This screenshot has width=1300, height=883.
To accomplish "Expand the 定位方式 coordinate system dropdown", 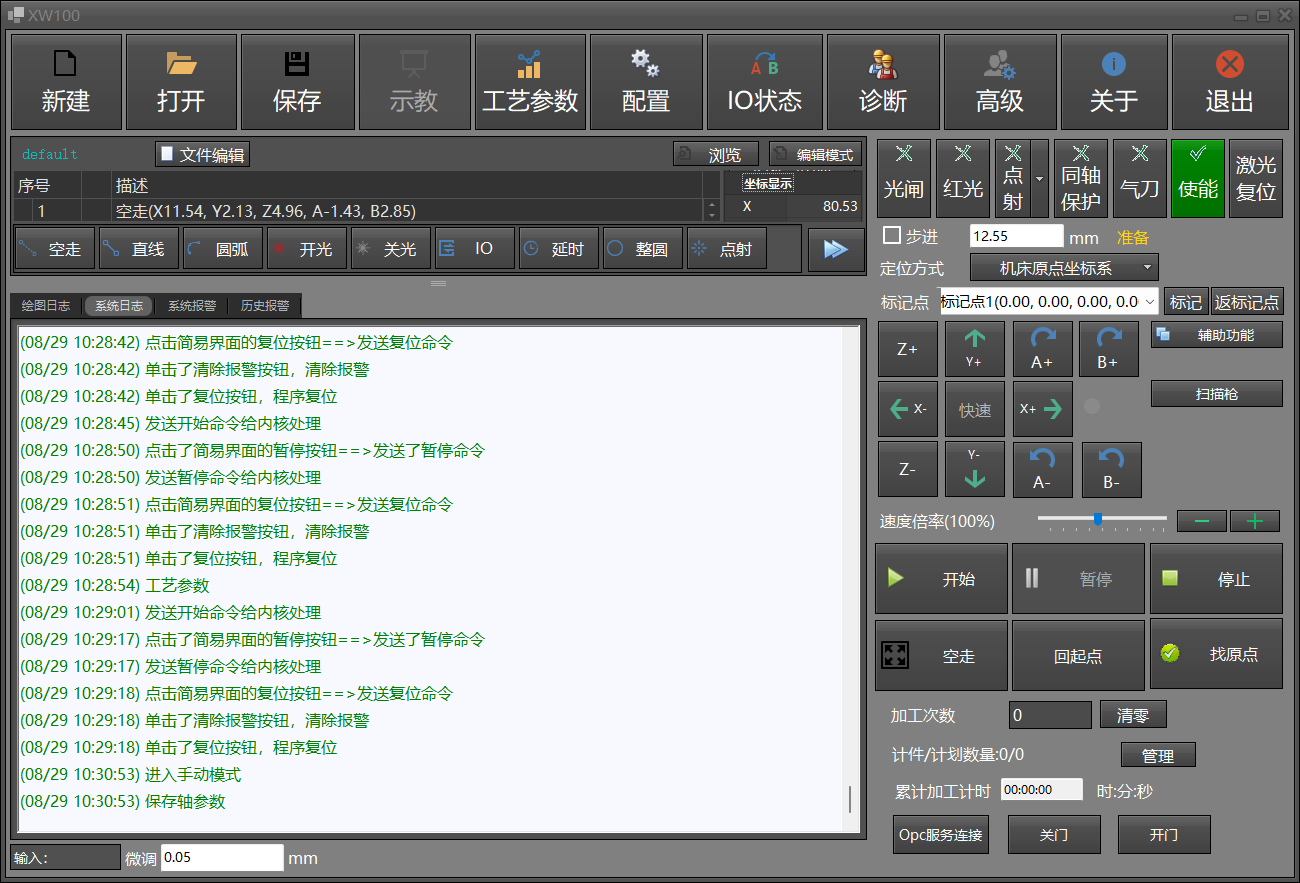I will [x=1064, y=268].
